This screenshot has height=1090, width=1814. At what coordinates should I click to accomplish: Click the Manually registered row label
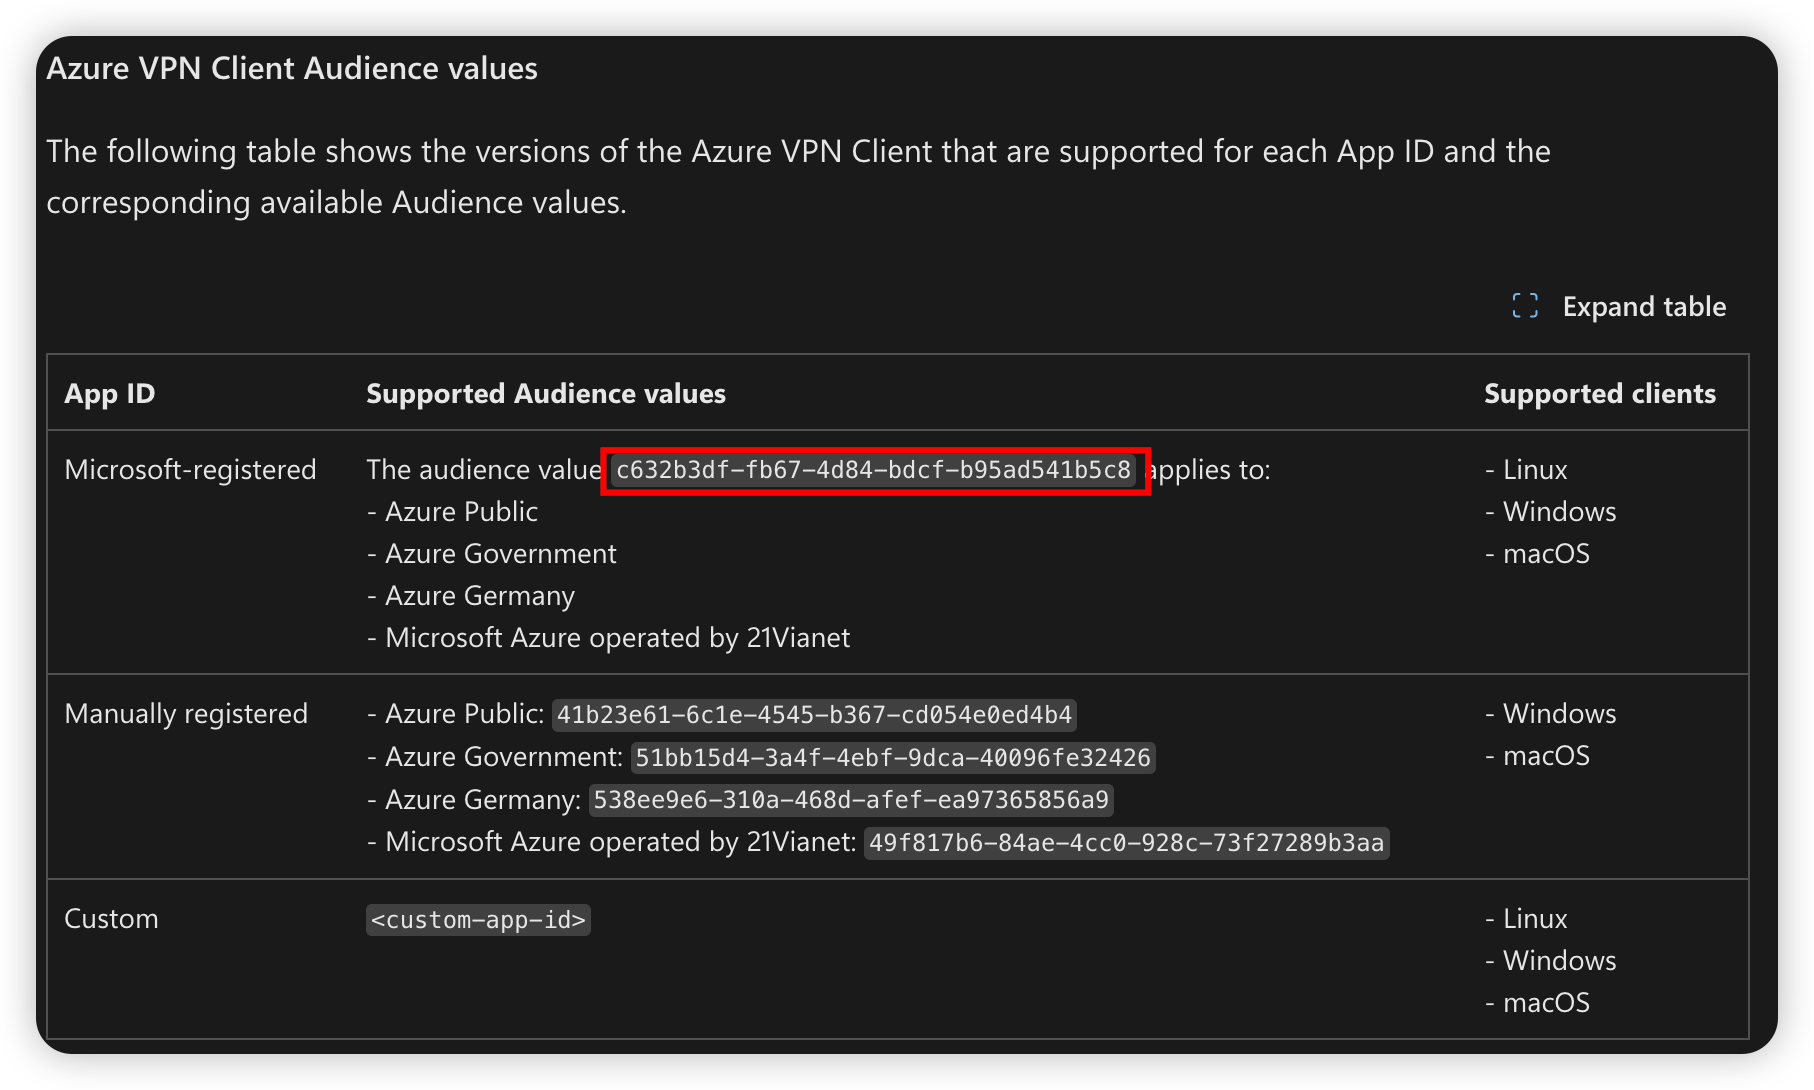[186, 714]
